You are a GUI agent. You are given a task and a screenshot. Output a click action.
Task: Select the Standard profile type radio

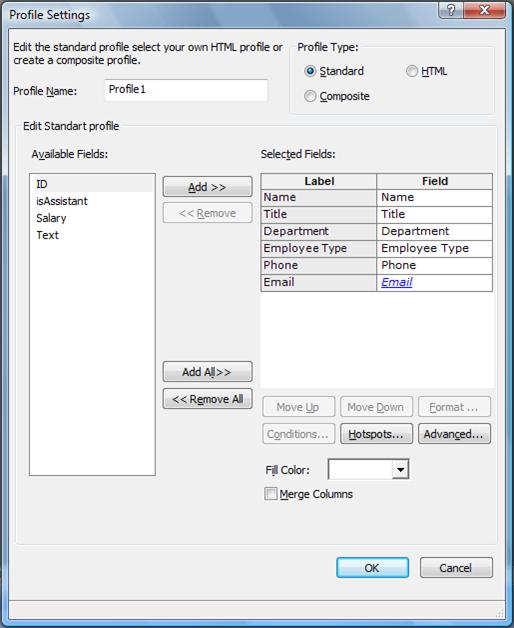(x=310, y=71)
